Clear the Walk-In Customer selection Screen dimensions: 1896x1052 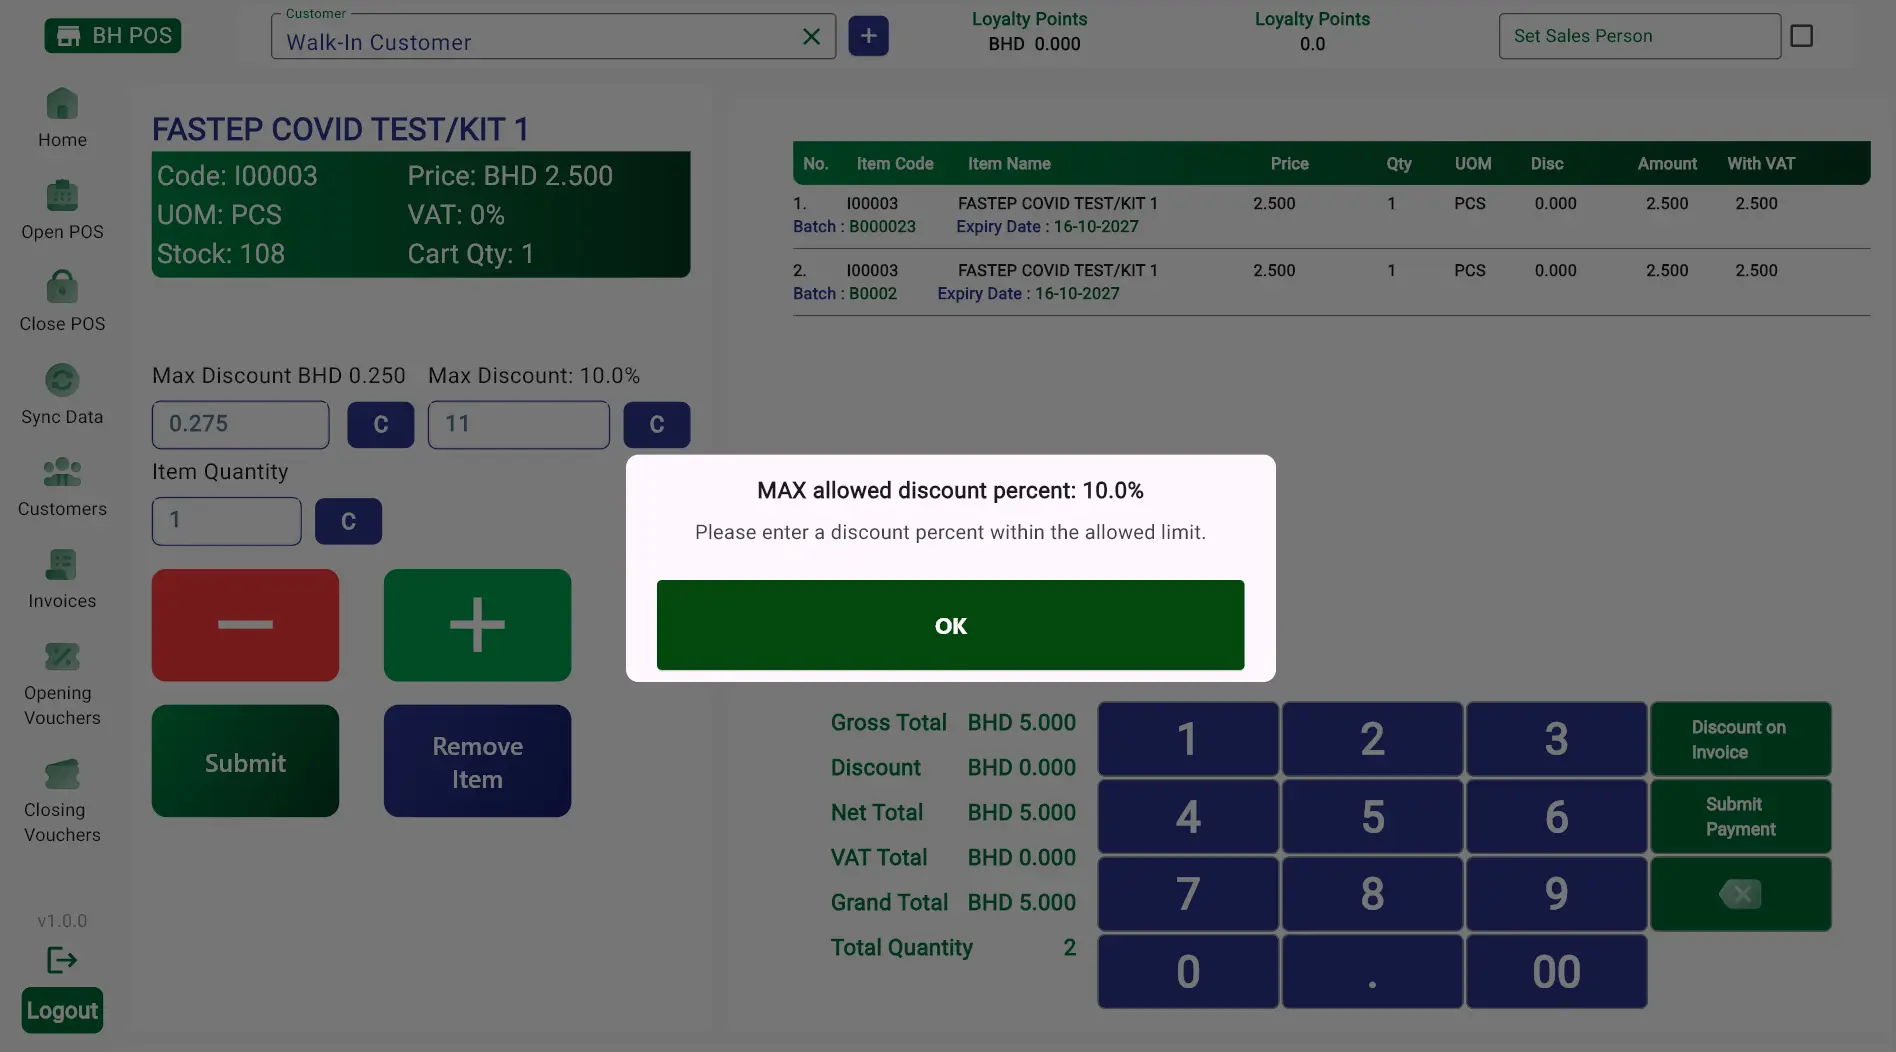click(811, 37)
